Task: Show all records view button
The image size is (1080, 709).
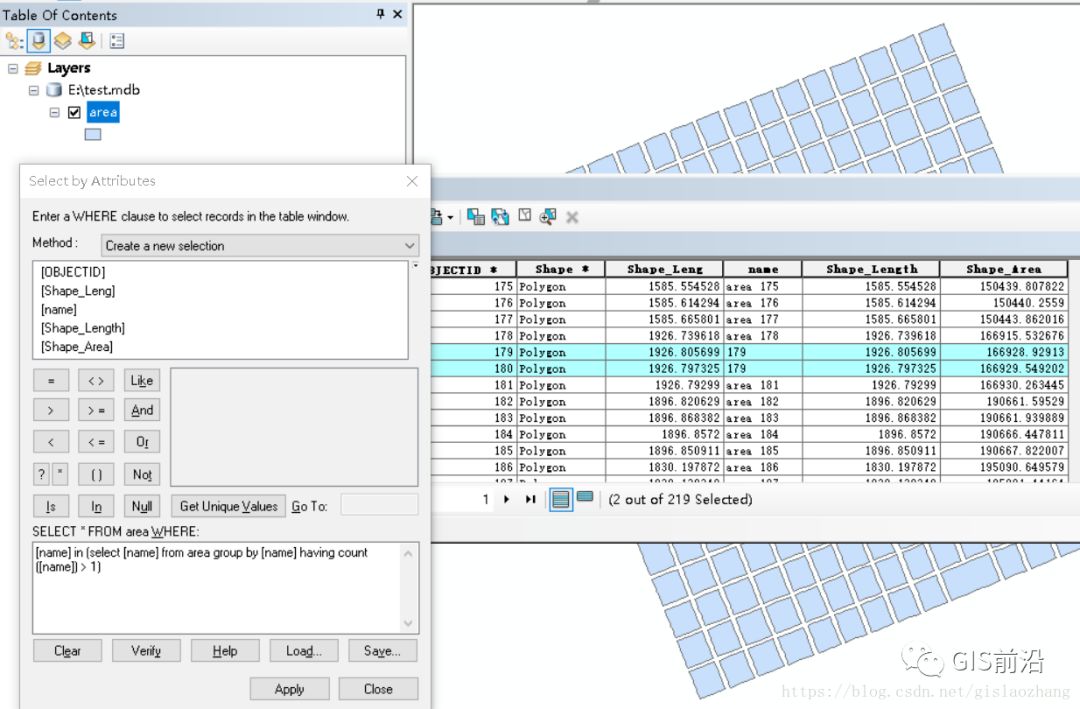Action: click(x=561, y=499)
